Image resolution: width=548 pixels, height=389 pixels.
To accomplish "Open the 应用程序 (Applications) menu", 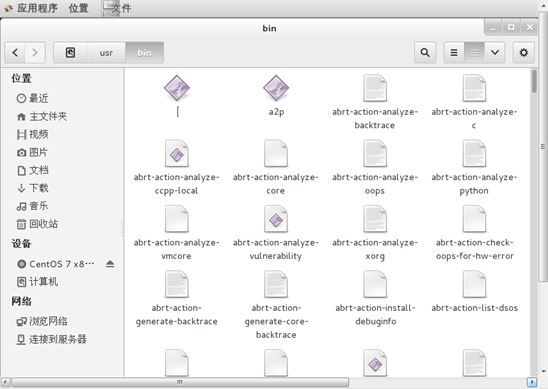I will click(31, 8).
